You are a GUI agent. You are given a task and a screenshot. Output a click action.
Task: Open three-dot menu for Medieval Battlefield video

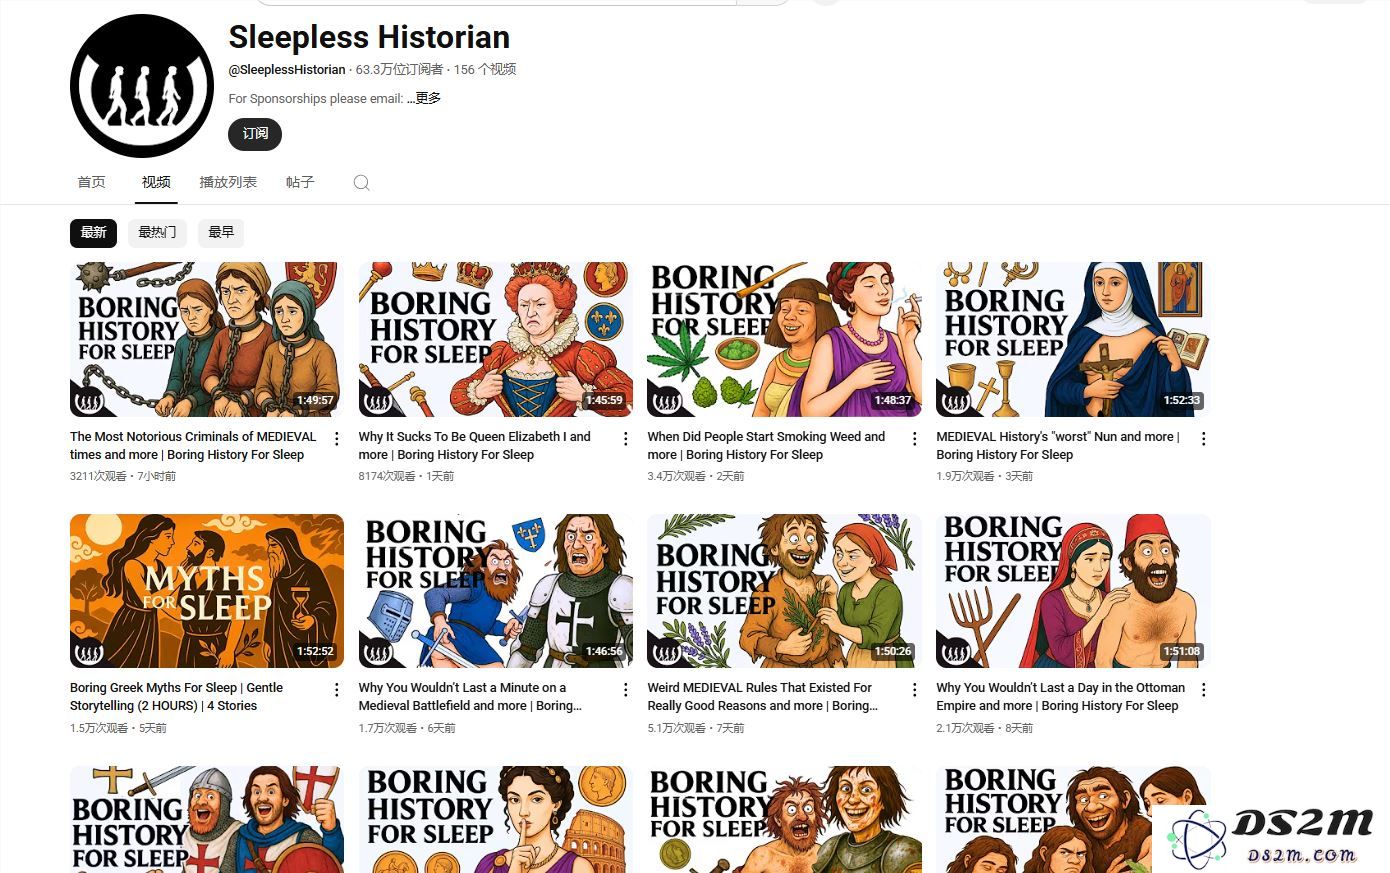coord(626,690)
